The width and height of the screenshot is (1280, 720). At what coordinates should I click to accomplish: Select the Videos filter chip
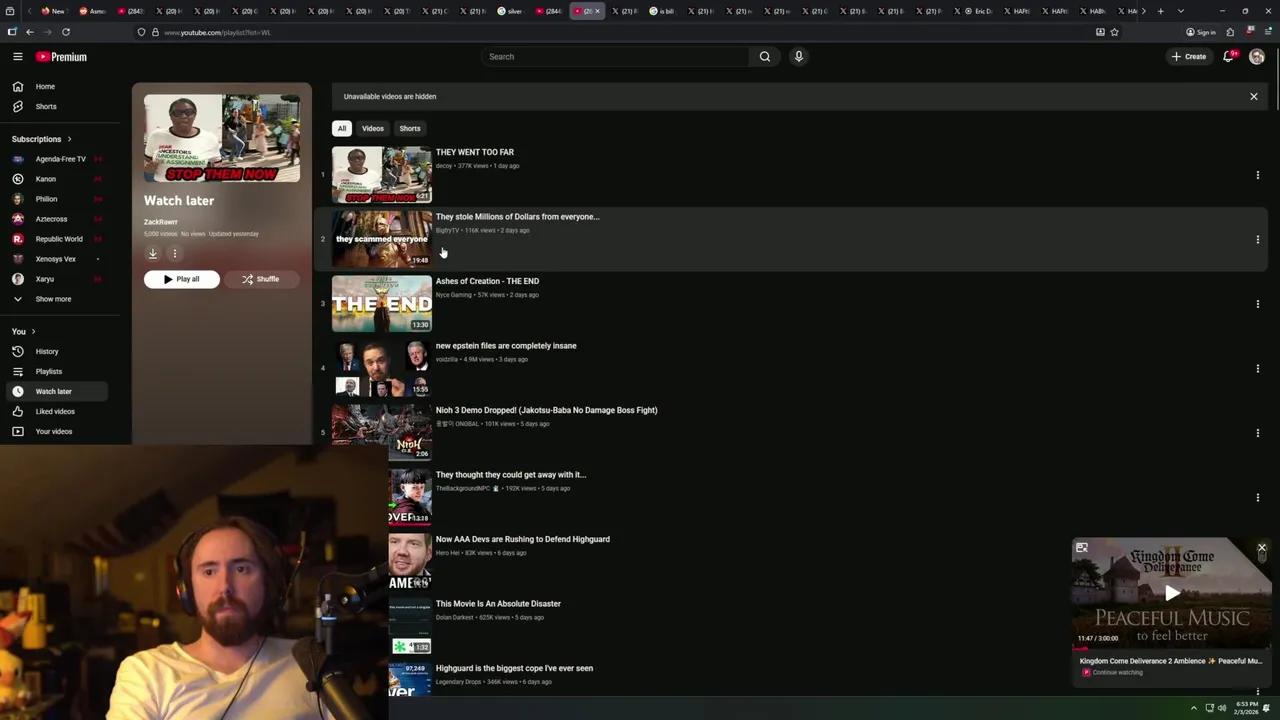click(x=373, y=128)
